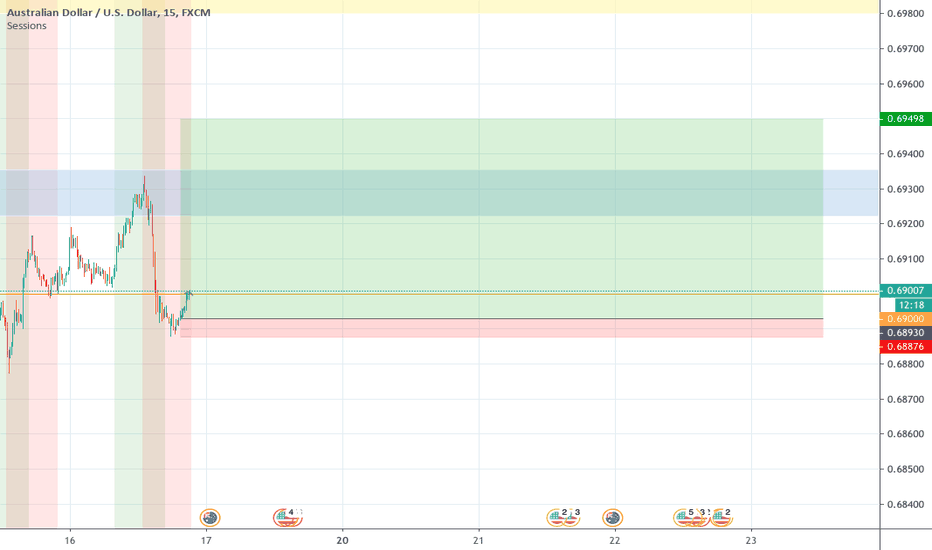Open the last US event icon marked 2, before date 23
Image resolution: width=932 pixels, height=550 pixels.
coord(721,518)
